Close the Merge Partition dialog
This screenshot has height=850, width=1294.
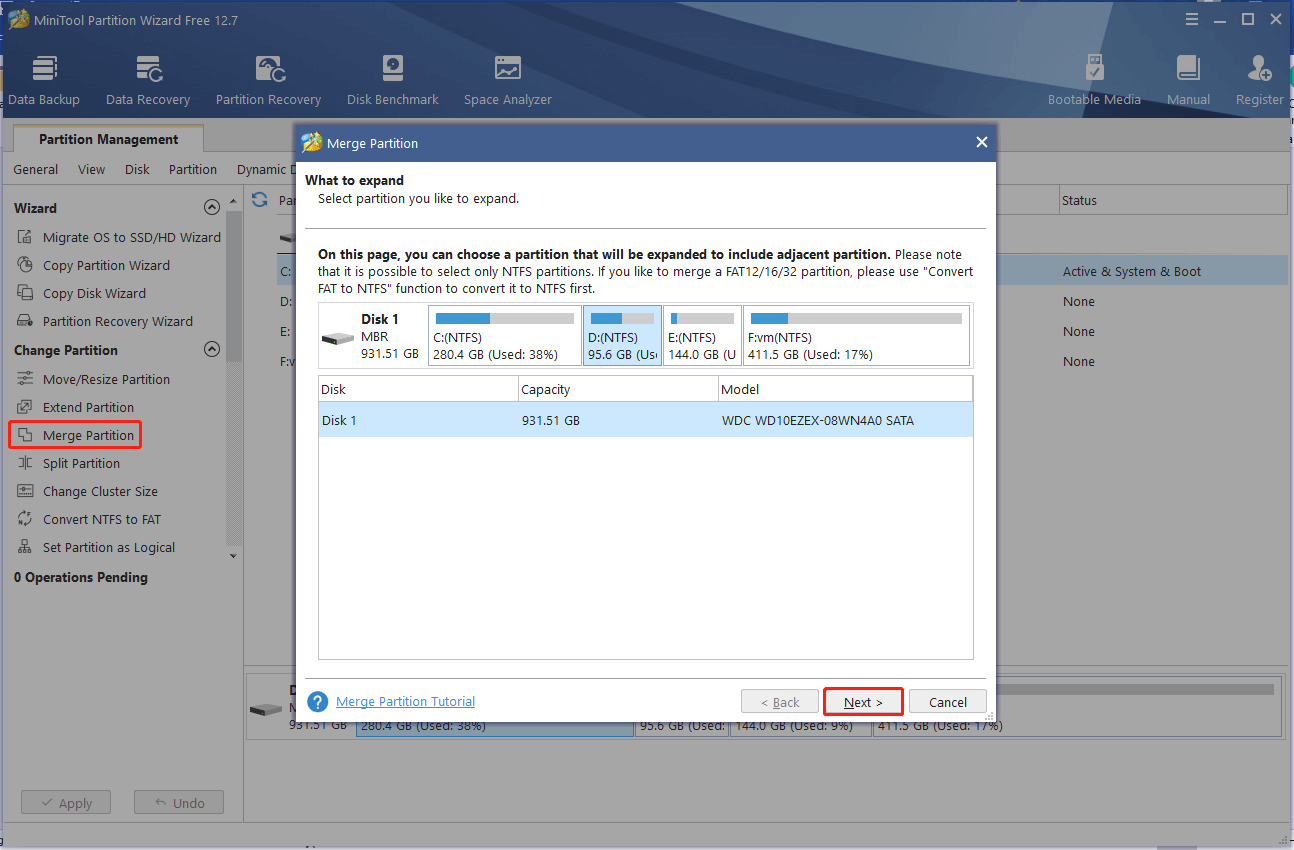coord(982,143)
